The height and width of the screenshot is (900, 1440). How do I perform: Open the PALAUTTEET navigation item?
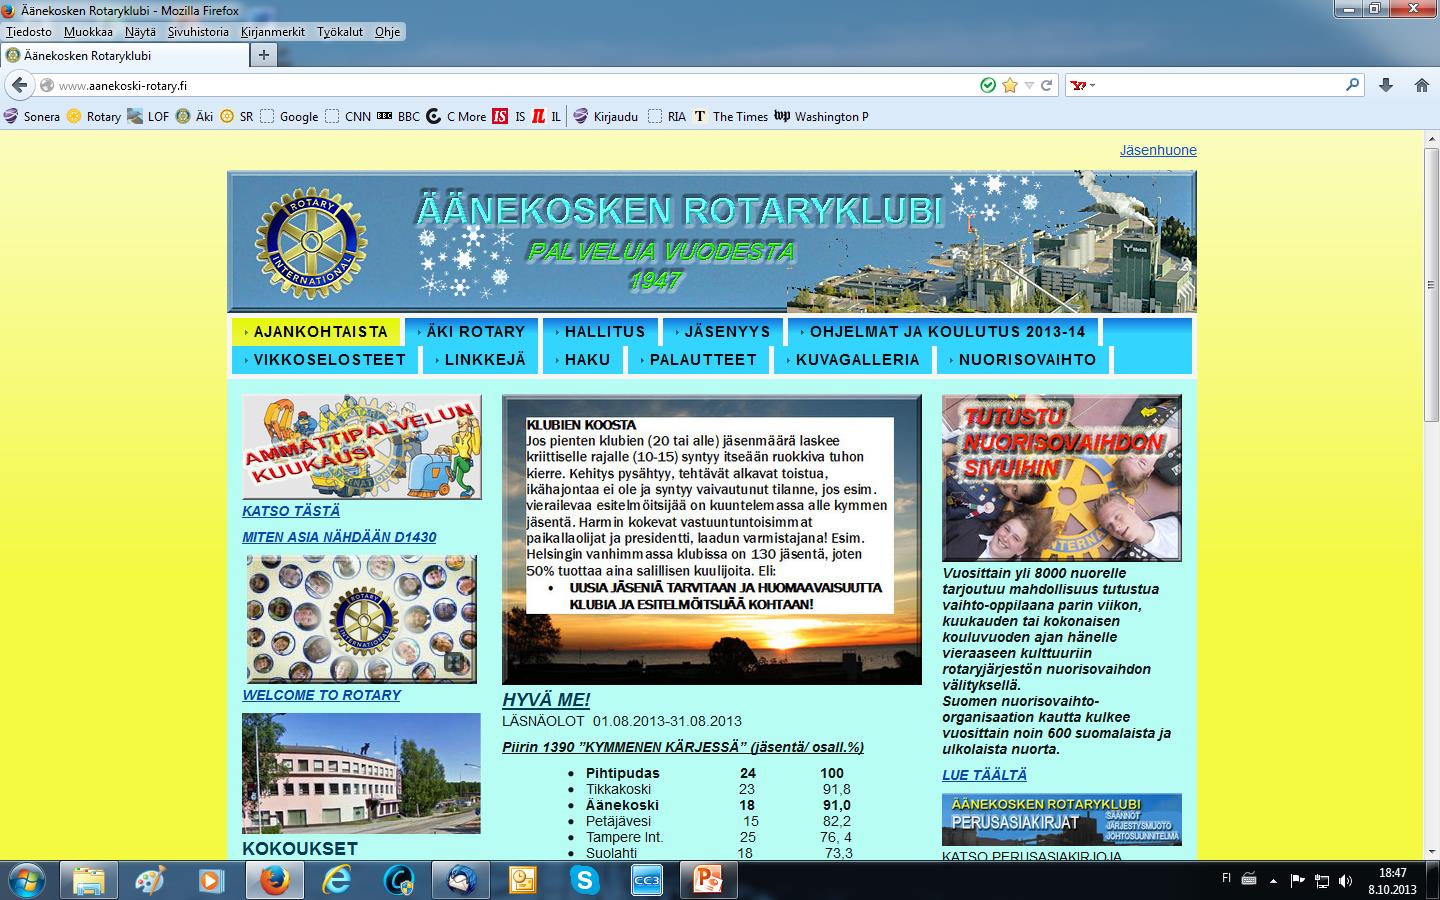(x=699, y=359)
